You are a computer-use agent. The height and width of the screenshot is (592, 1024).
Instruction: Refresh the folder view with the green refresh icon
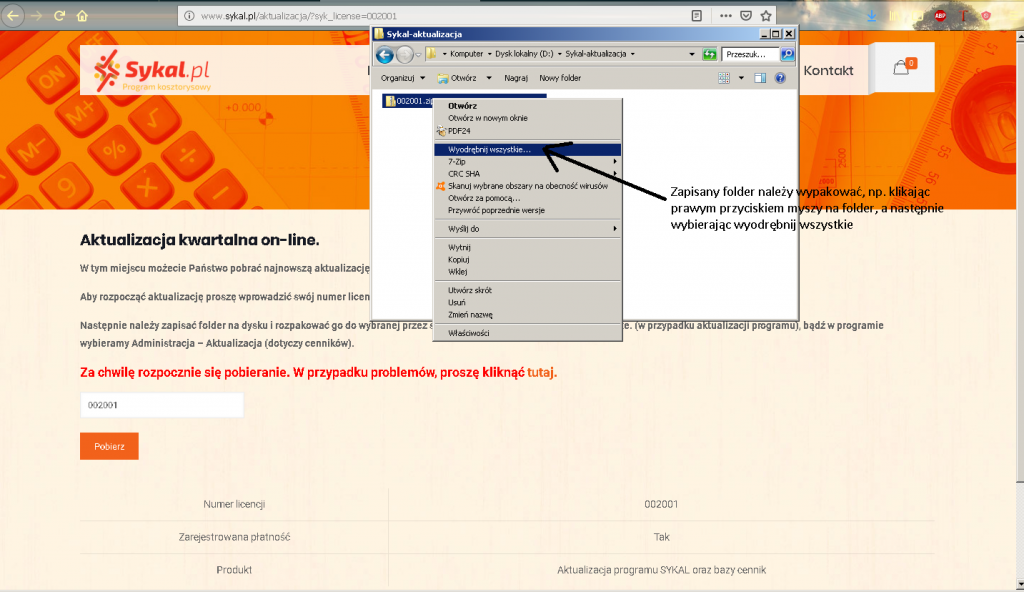pos(710,55)
